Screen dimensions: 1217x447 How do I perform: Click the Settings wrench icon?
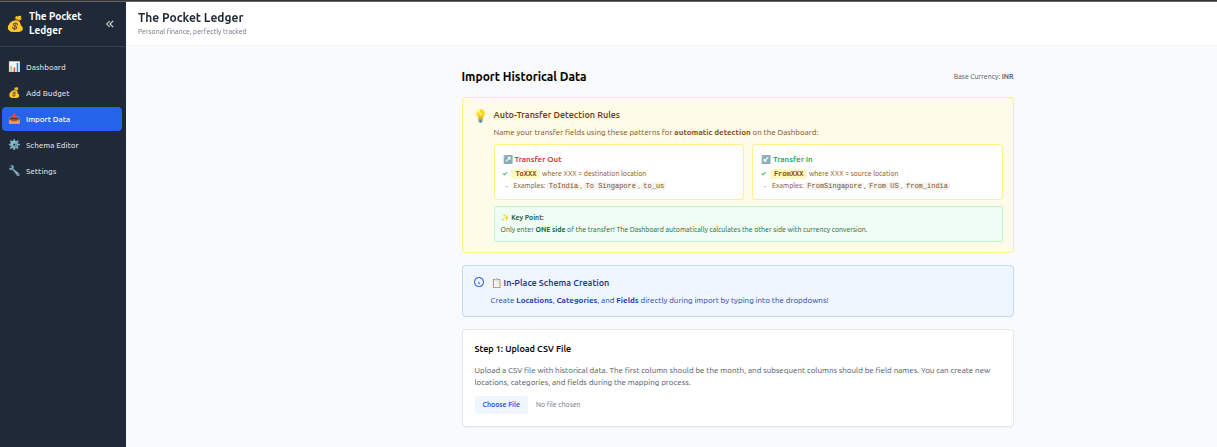tap(14, 171)
